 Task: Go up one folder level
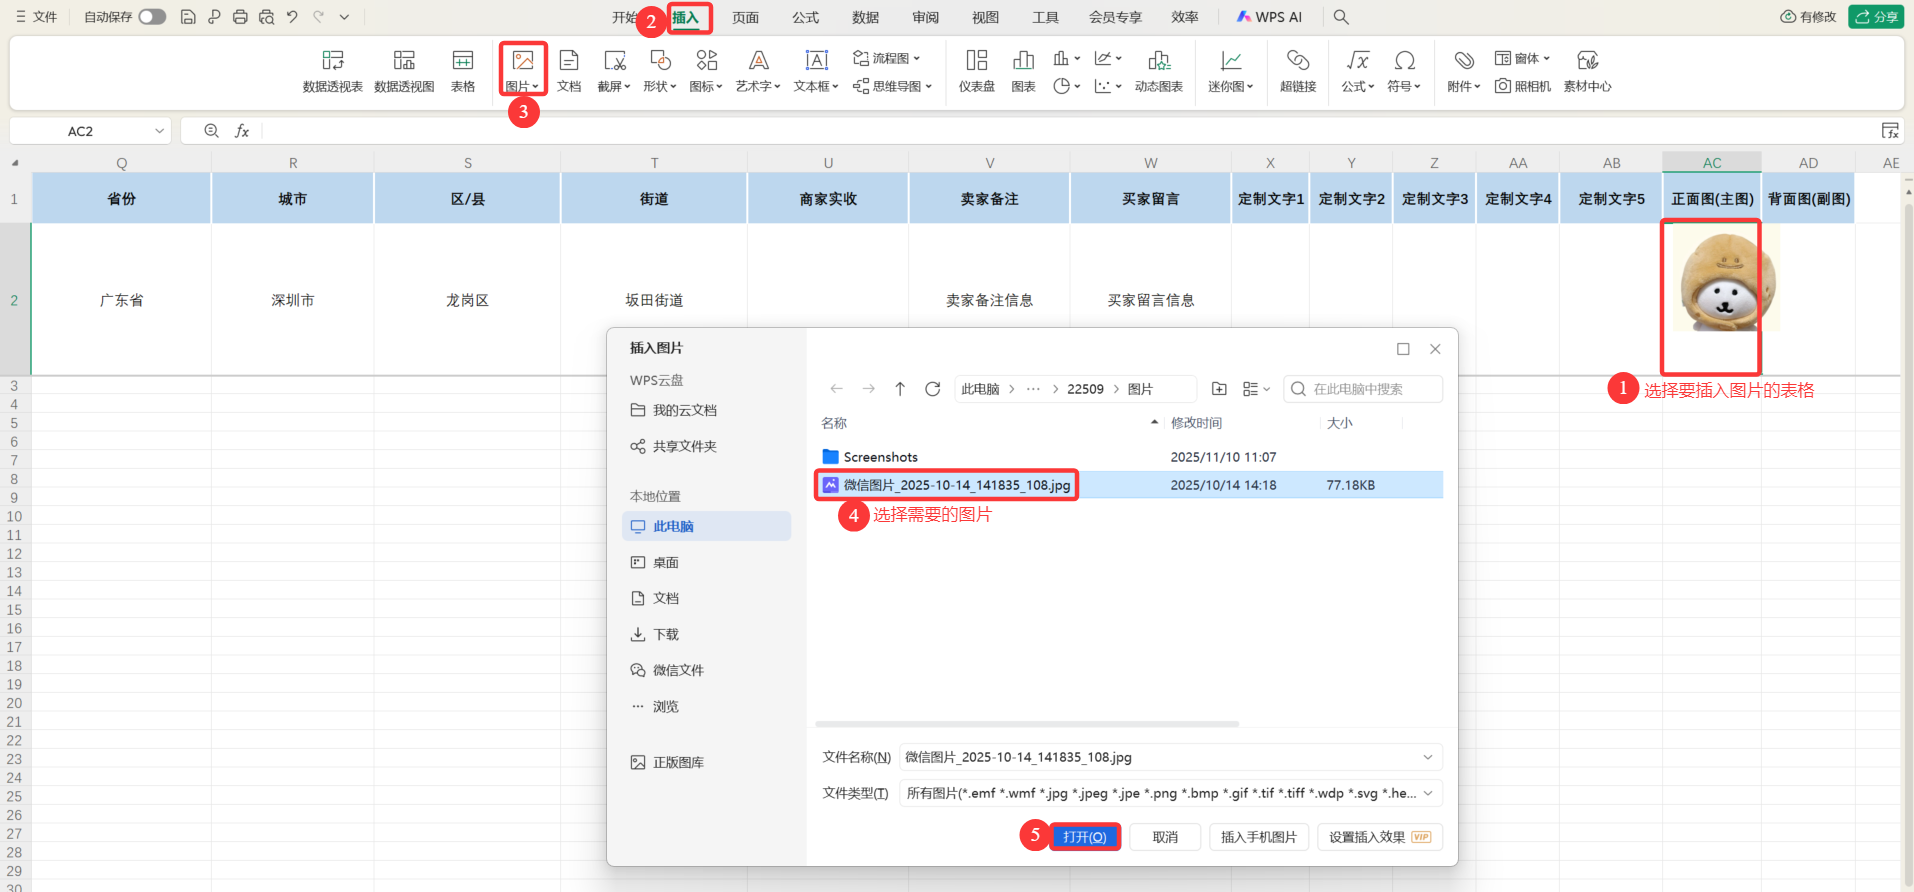click(900, 389)
